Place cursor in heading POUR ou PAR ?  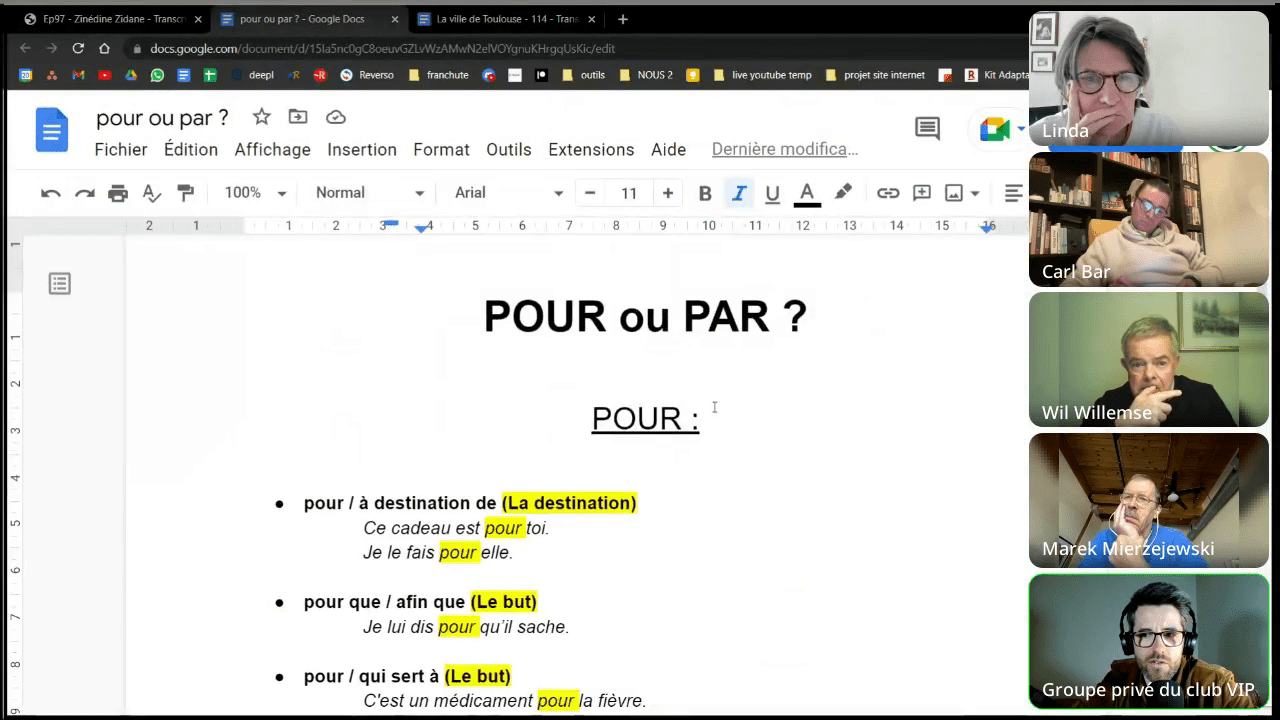tap(645, 316)
